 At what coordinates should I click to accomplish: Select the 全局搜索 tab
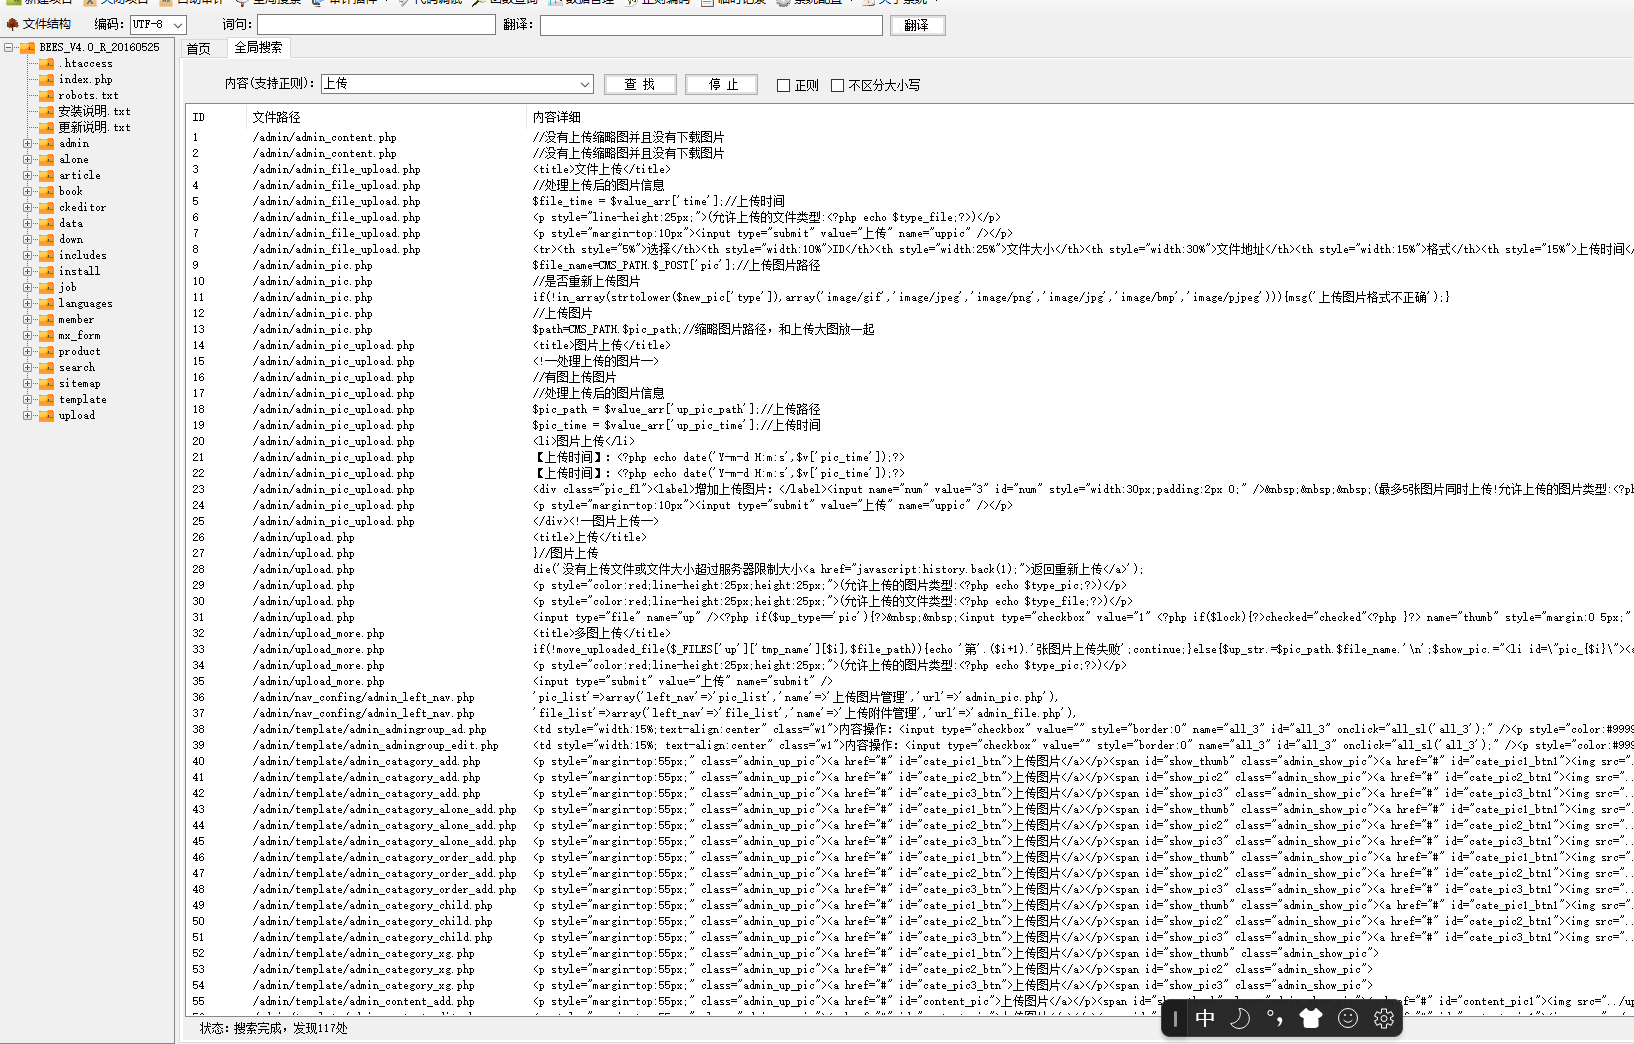(257, 47)
